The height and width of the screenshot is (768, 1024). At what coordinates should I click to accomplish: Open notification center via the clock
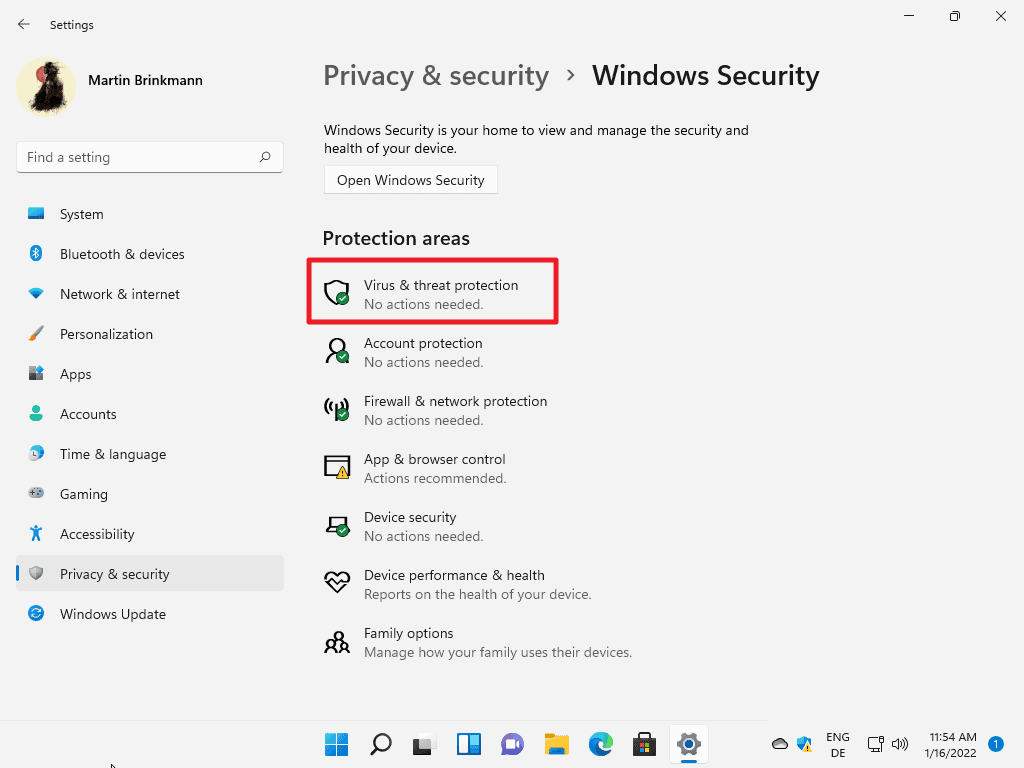click(949, 744)
